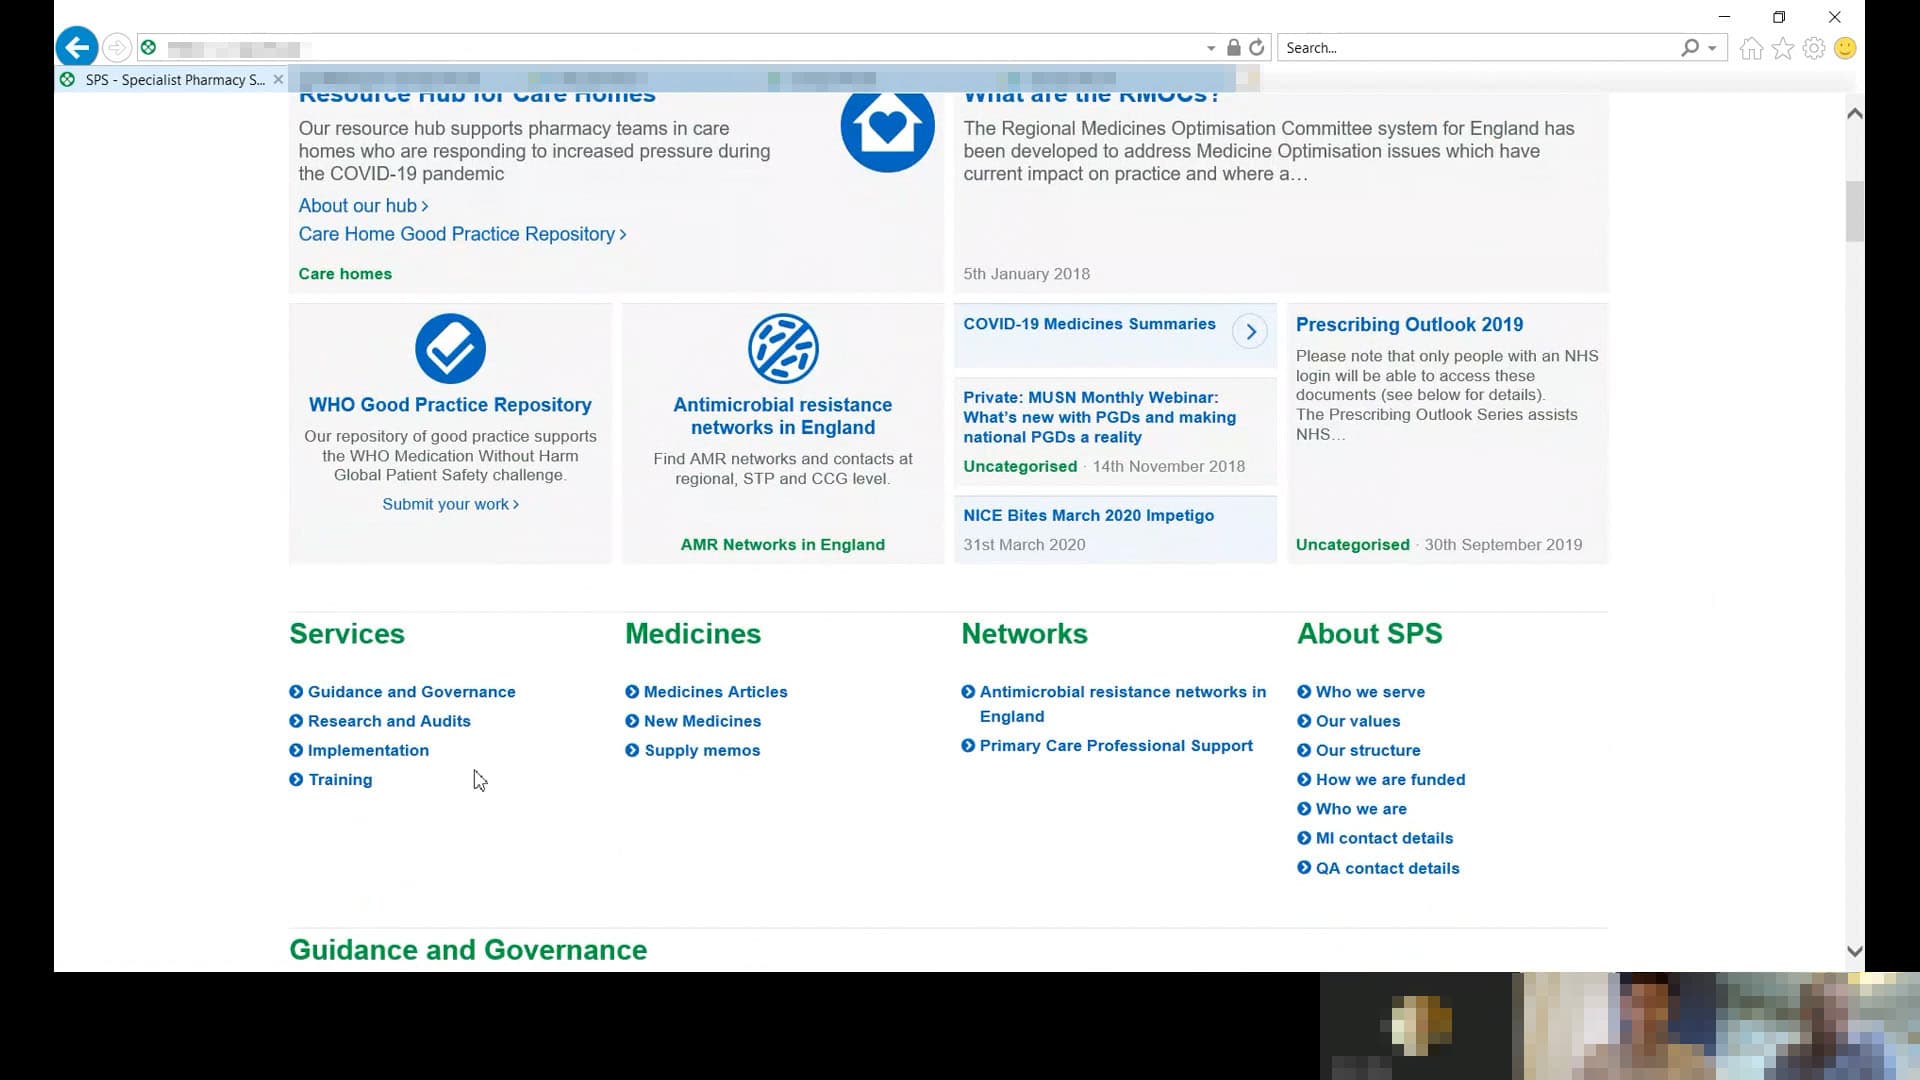Open the Our values link
The image size is (1920, 1080).
click(1357, 720)
